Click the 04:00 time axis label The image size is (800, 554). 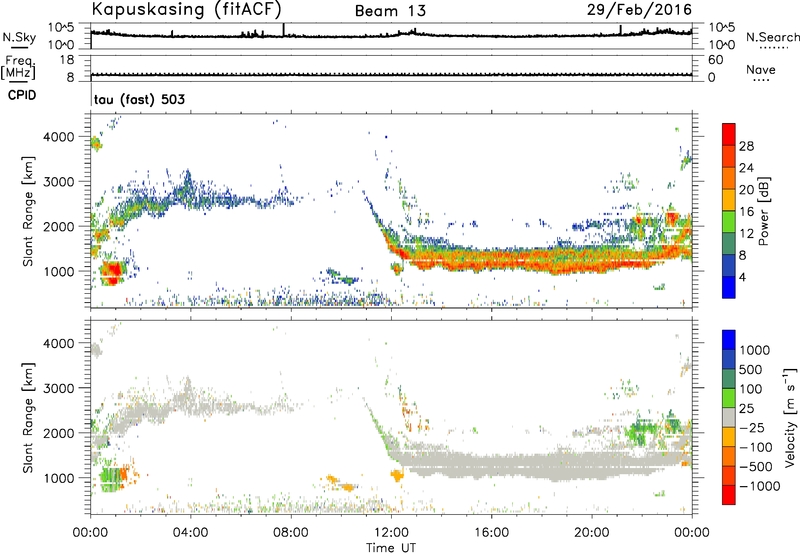[191, 533]
